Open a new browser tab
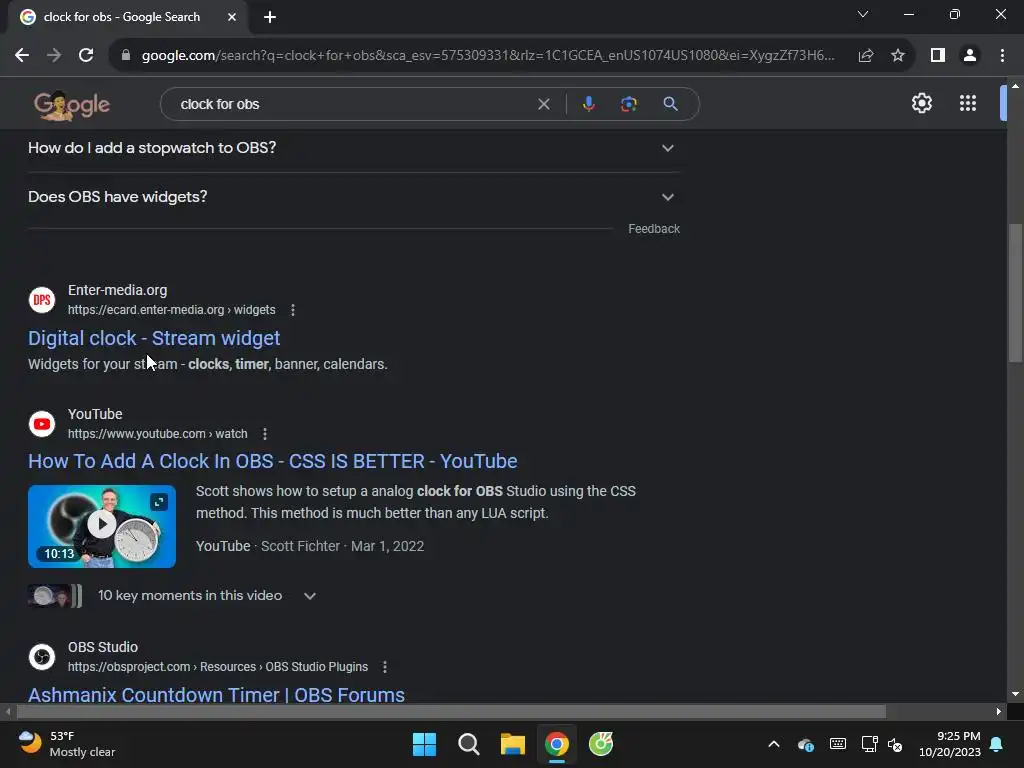 click(x=270, y=17)
